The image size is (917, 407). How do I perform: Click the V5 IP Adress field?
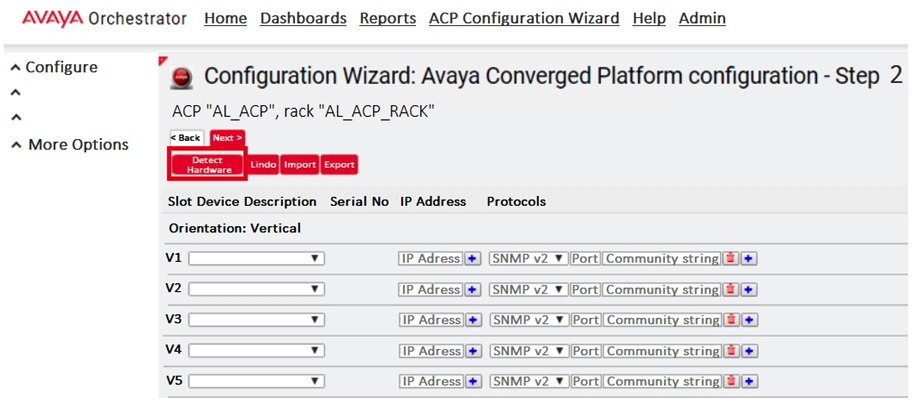(431, 381)
